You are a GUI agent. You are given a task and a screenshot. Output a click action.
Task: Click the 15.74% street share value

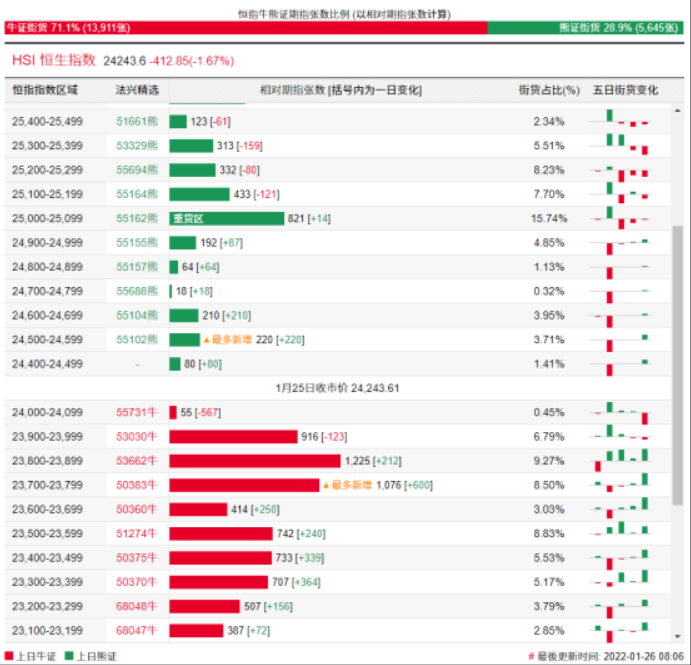[x=549, y=219]
